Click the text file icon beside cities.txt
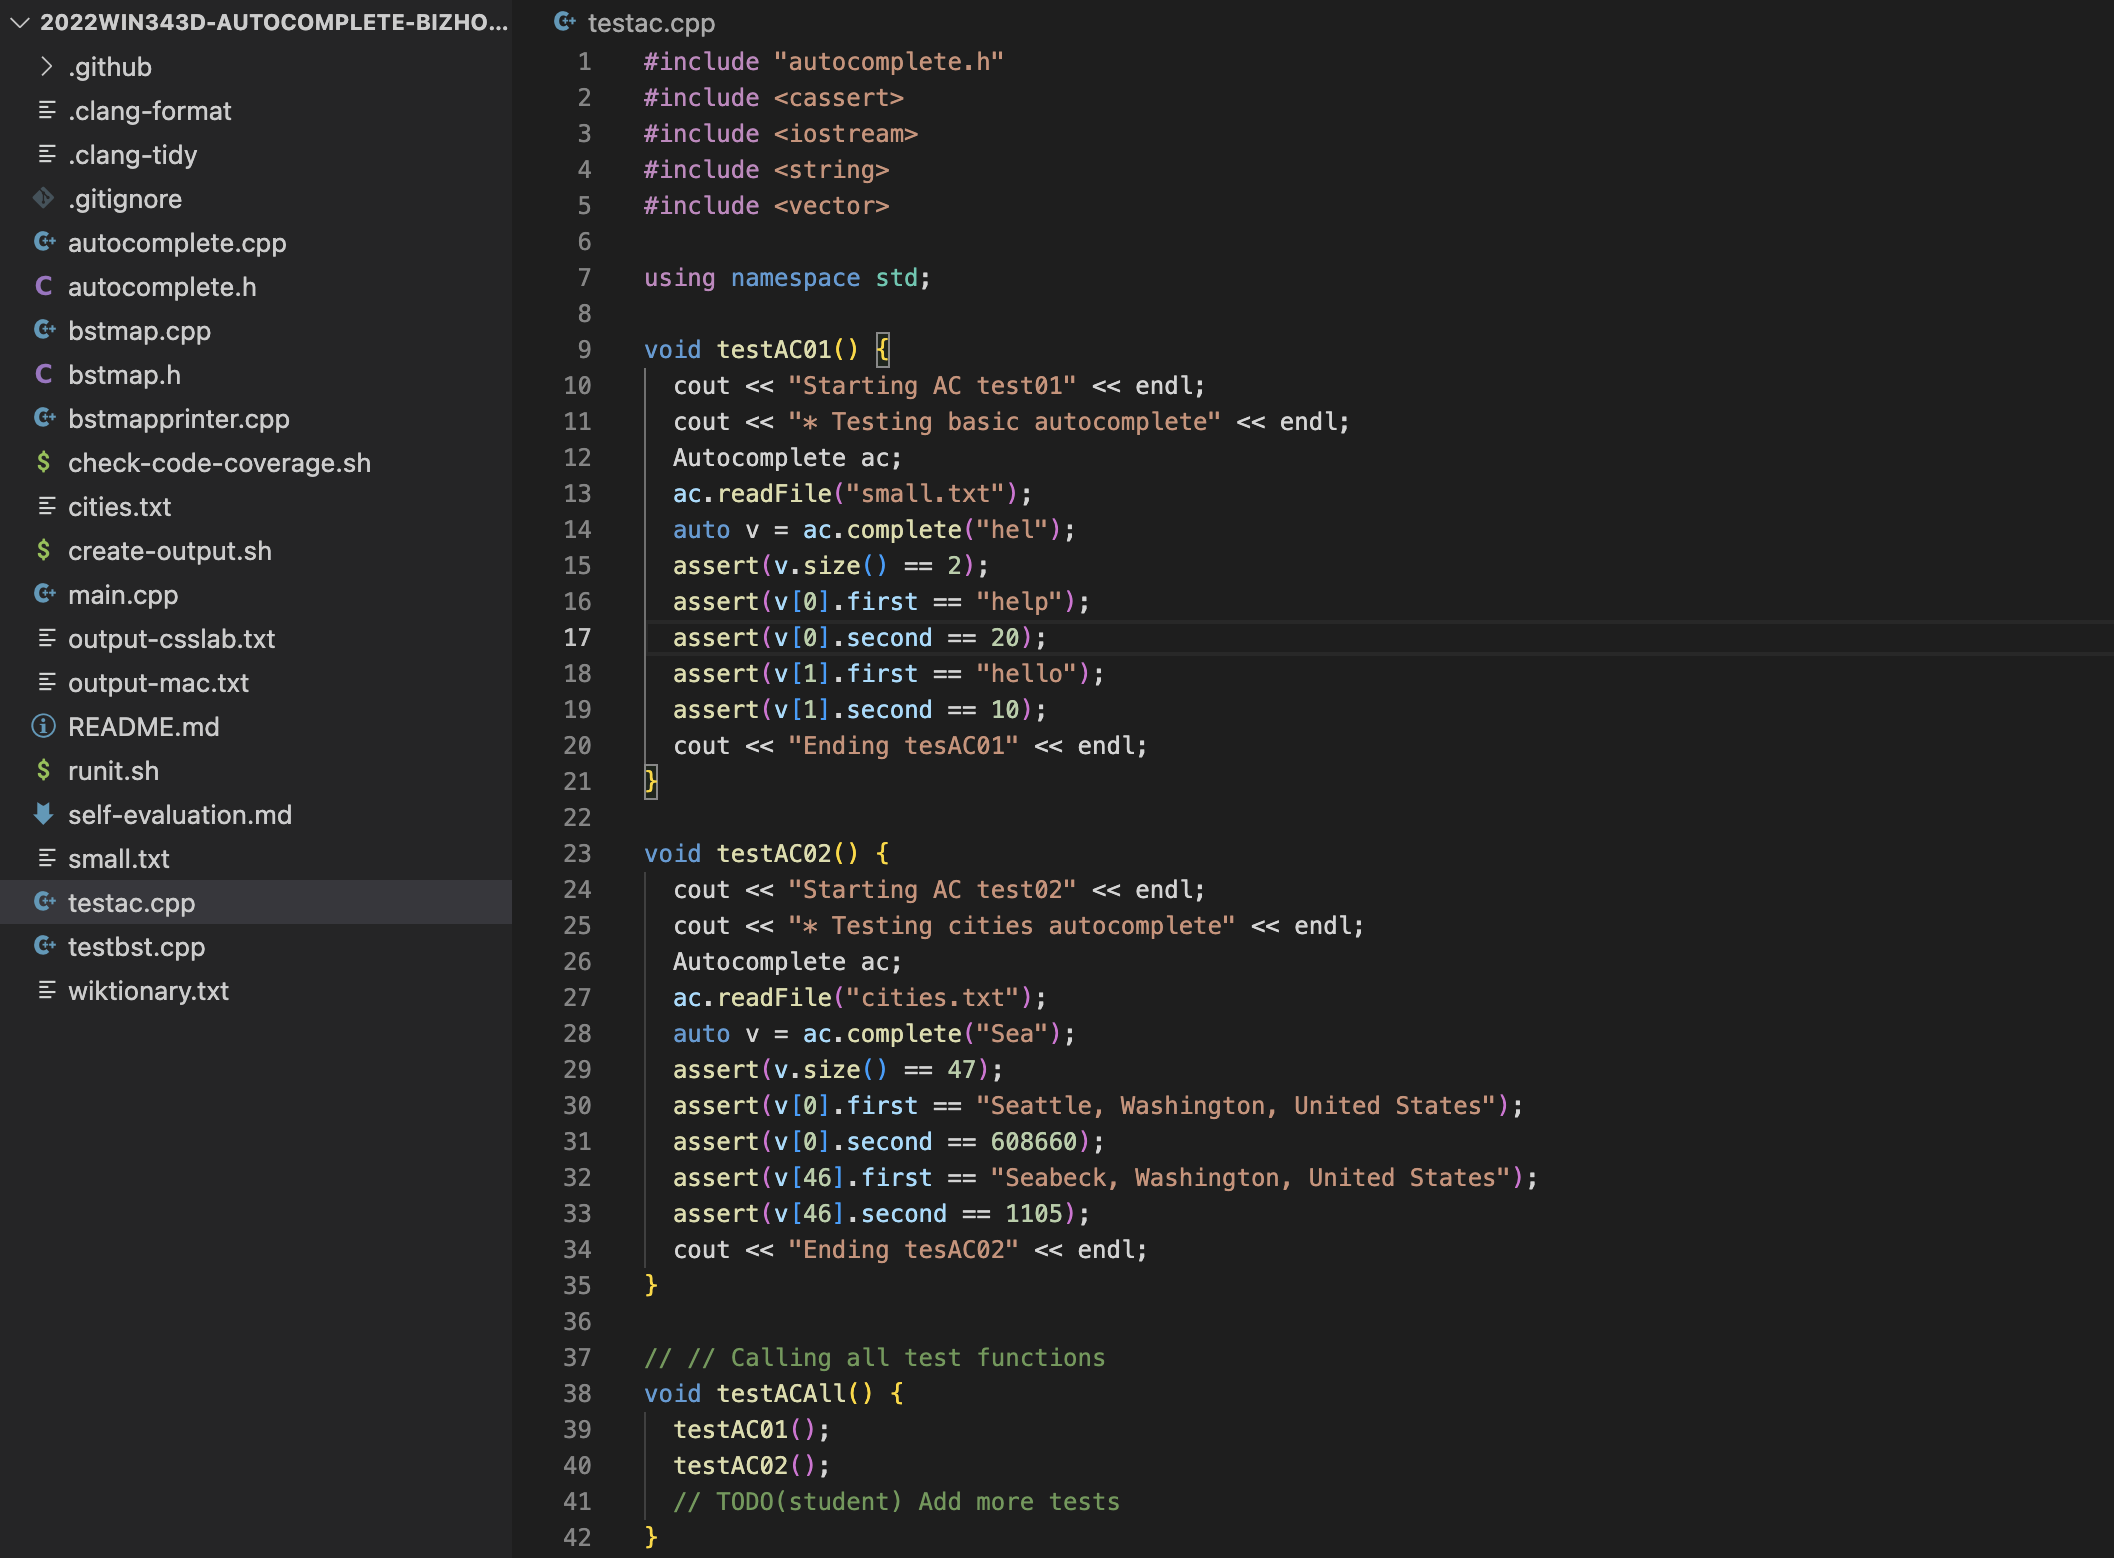The height and width of the screenshot is (1558, 2114). [45, 506]
